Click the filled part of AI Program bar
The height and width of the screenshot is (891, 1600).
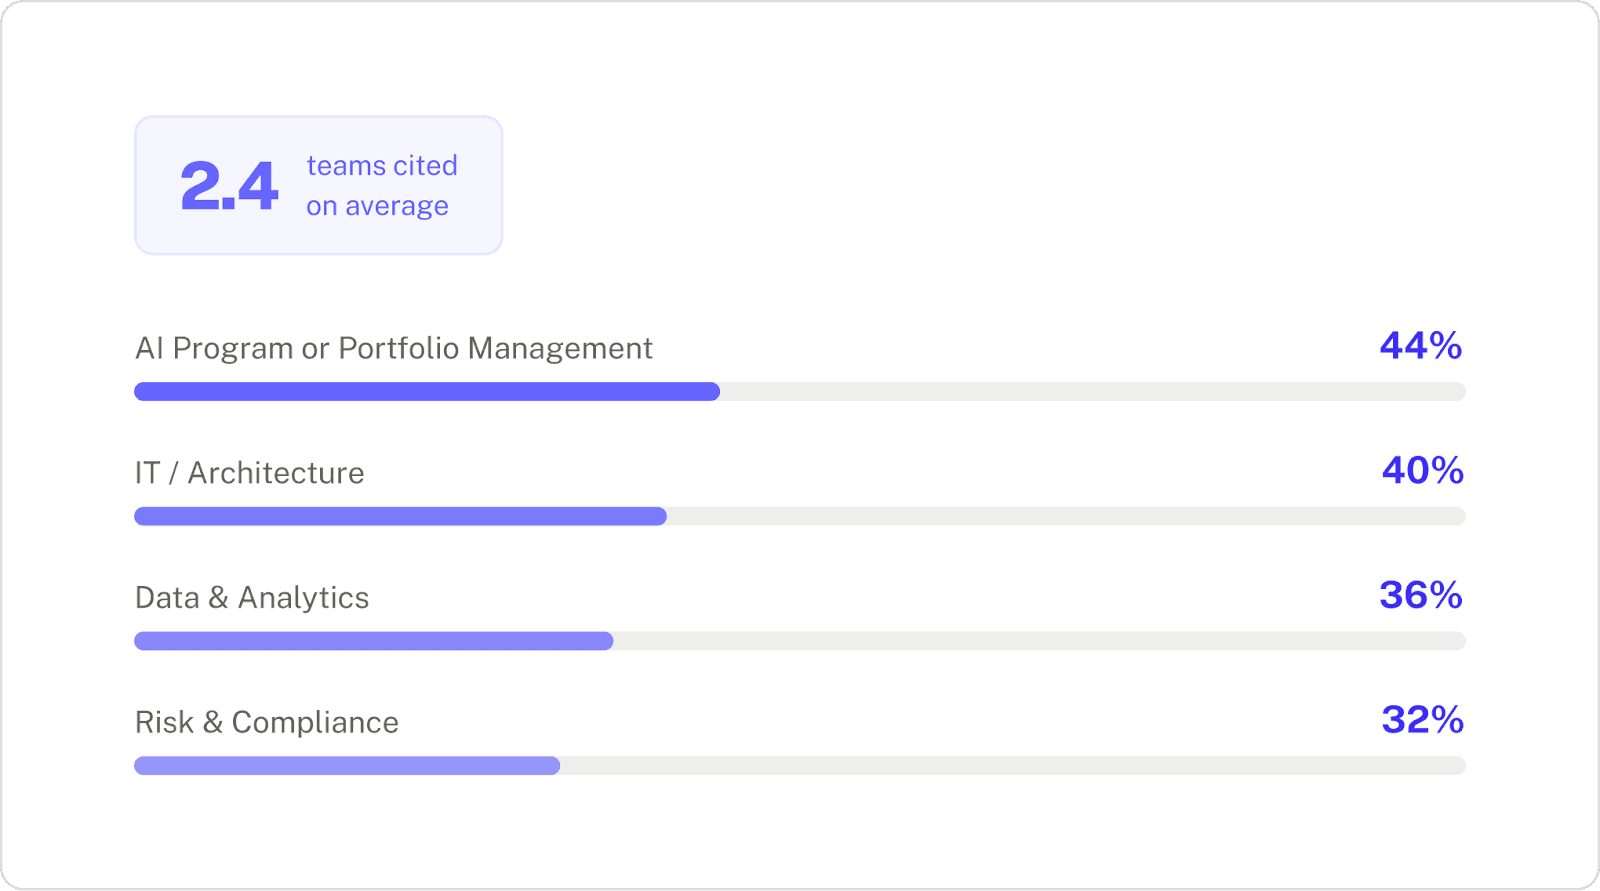pos(427,392)
